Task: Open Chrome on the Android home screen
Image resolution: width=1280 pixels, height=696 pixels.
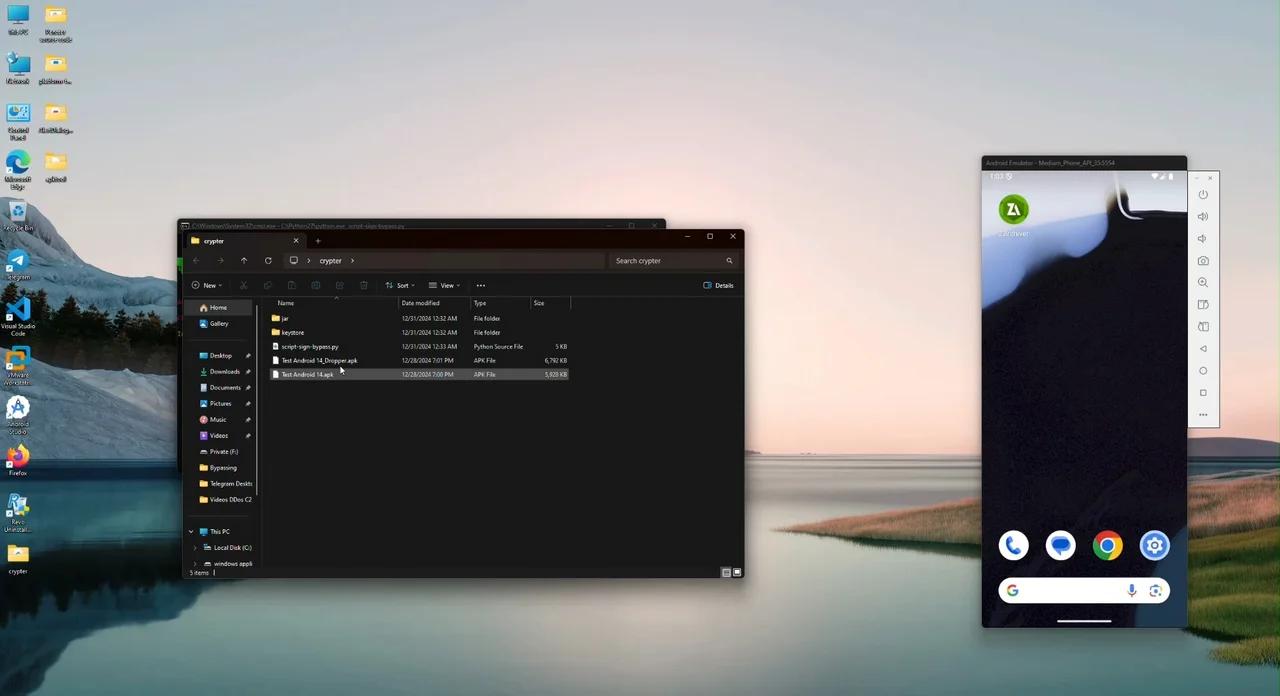Action: point(1107,545)
